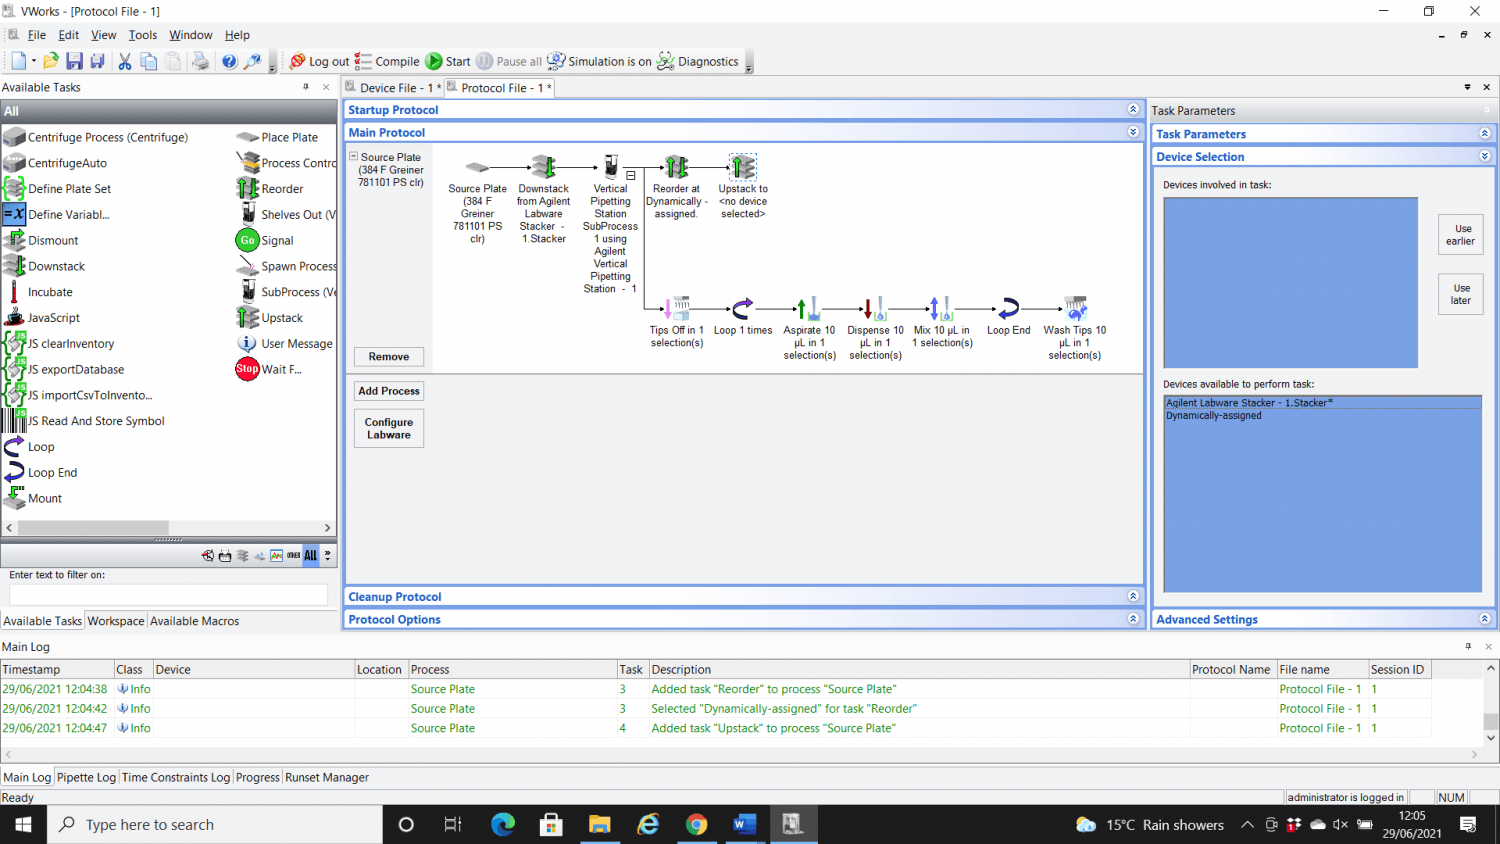Select the Downstack task in Available Tasks
This screenshot has width=1500, height=844.
45,266
